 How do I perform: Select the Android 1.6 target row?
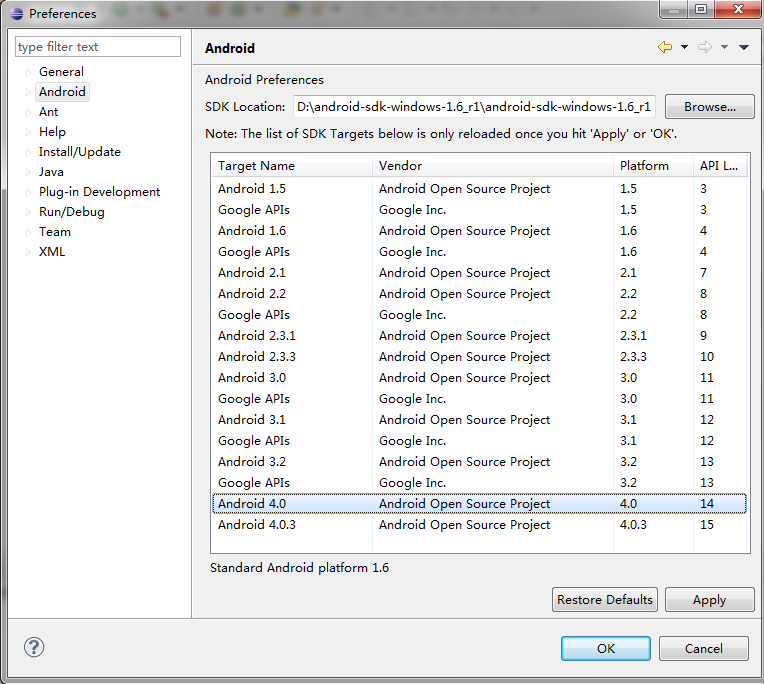point(479,230)
